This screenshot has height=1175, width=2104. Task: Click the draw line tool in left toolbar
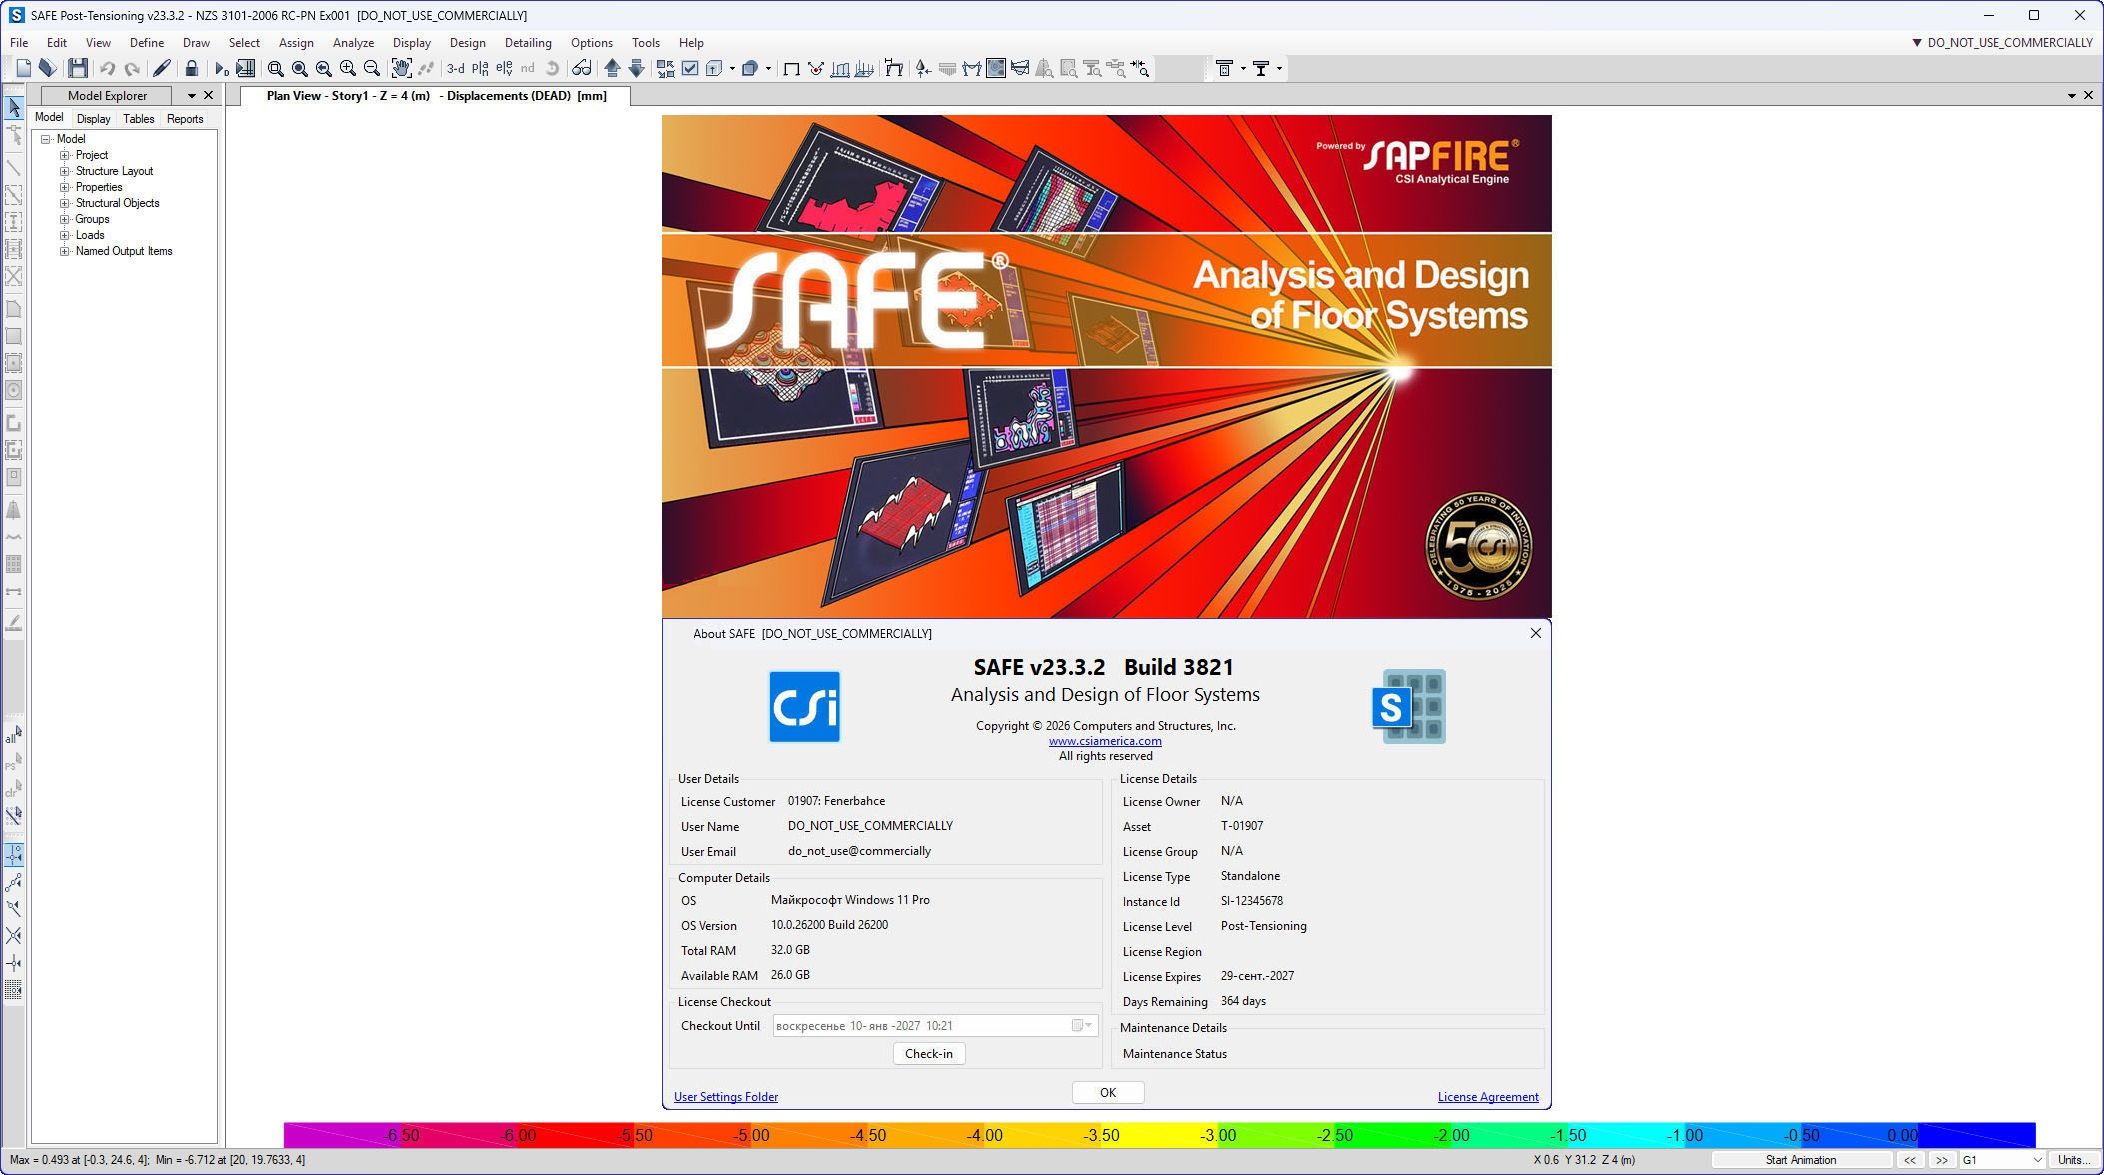click(14, 167)
